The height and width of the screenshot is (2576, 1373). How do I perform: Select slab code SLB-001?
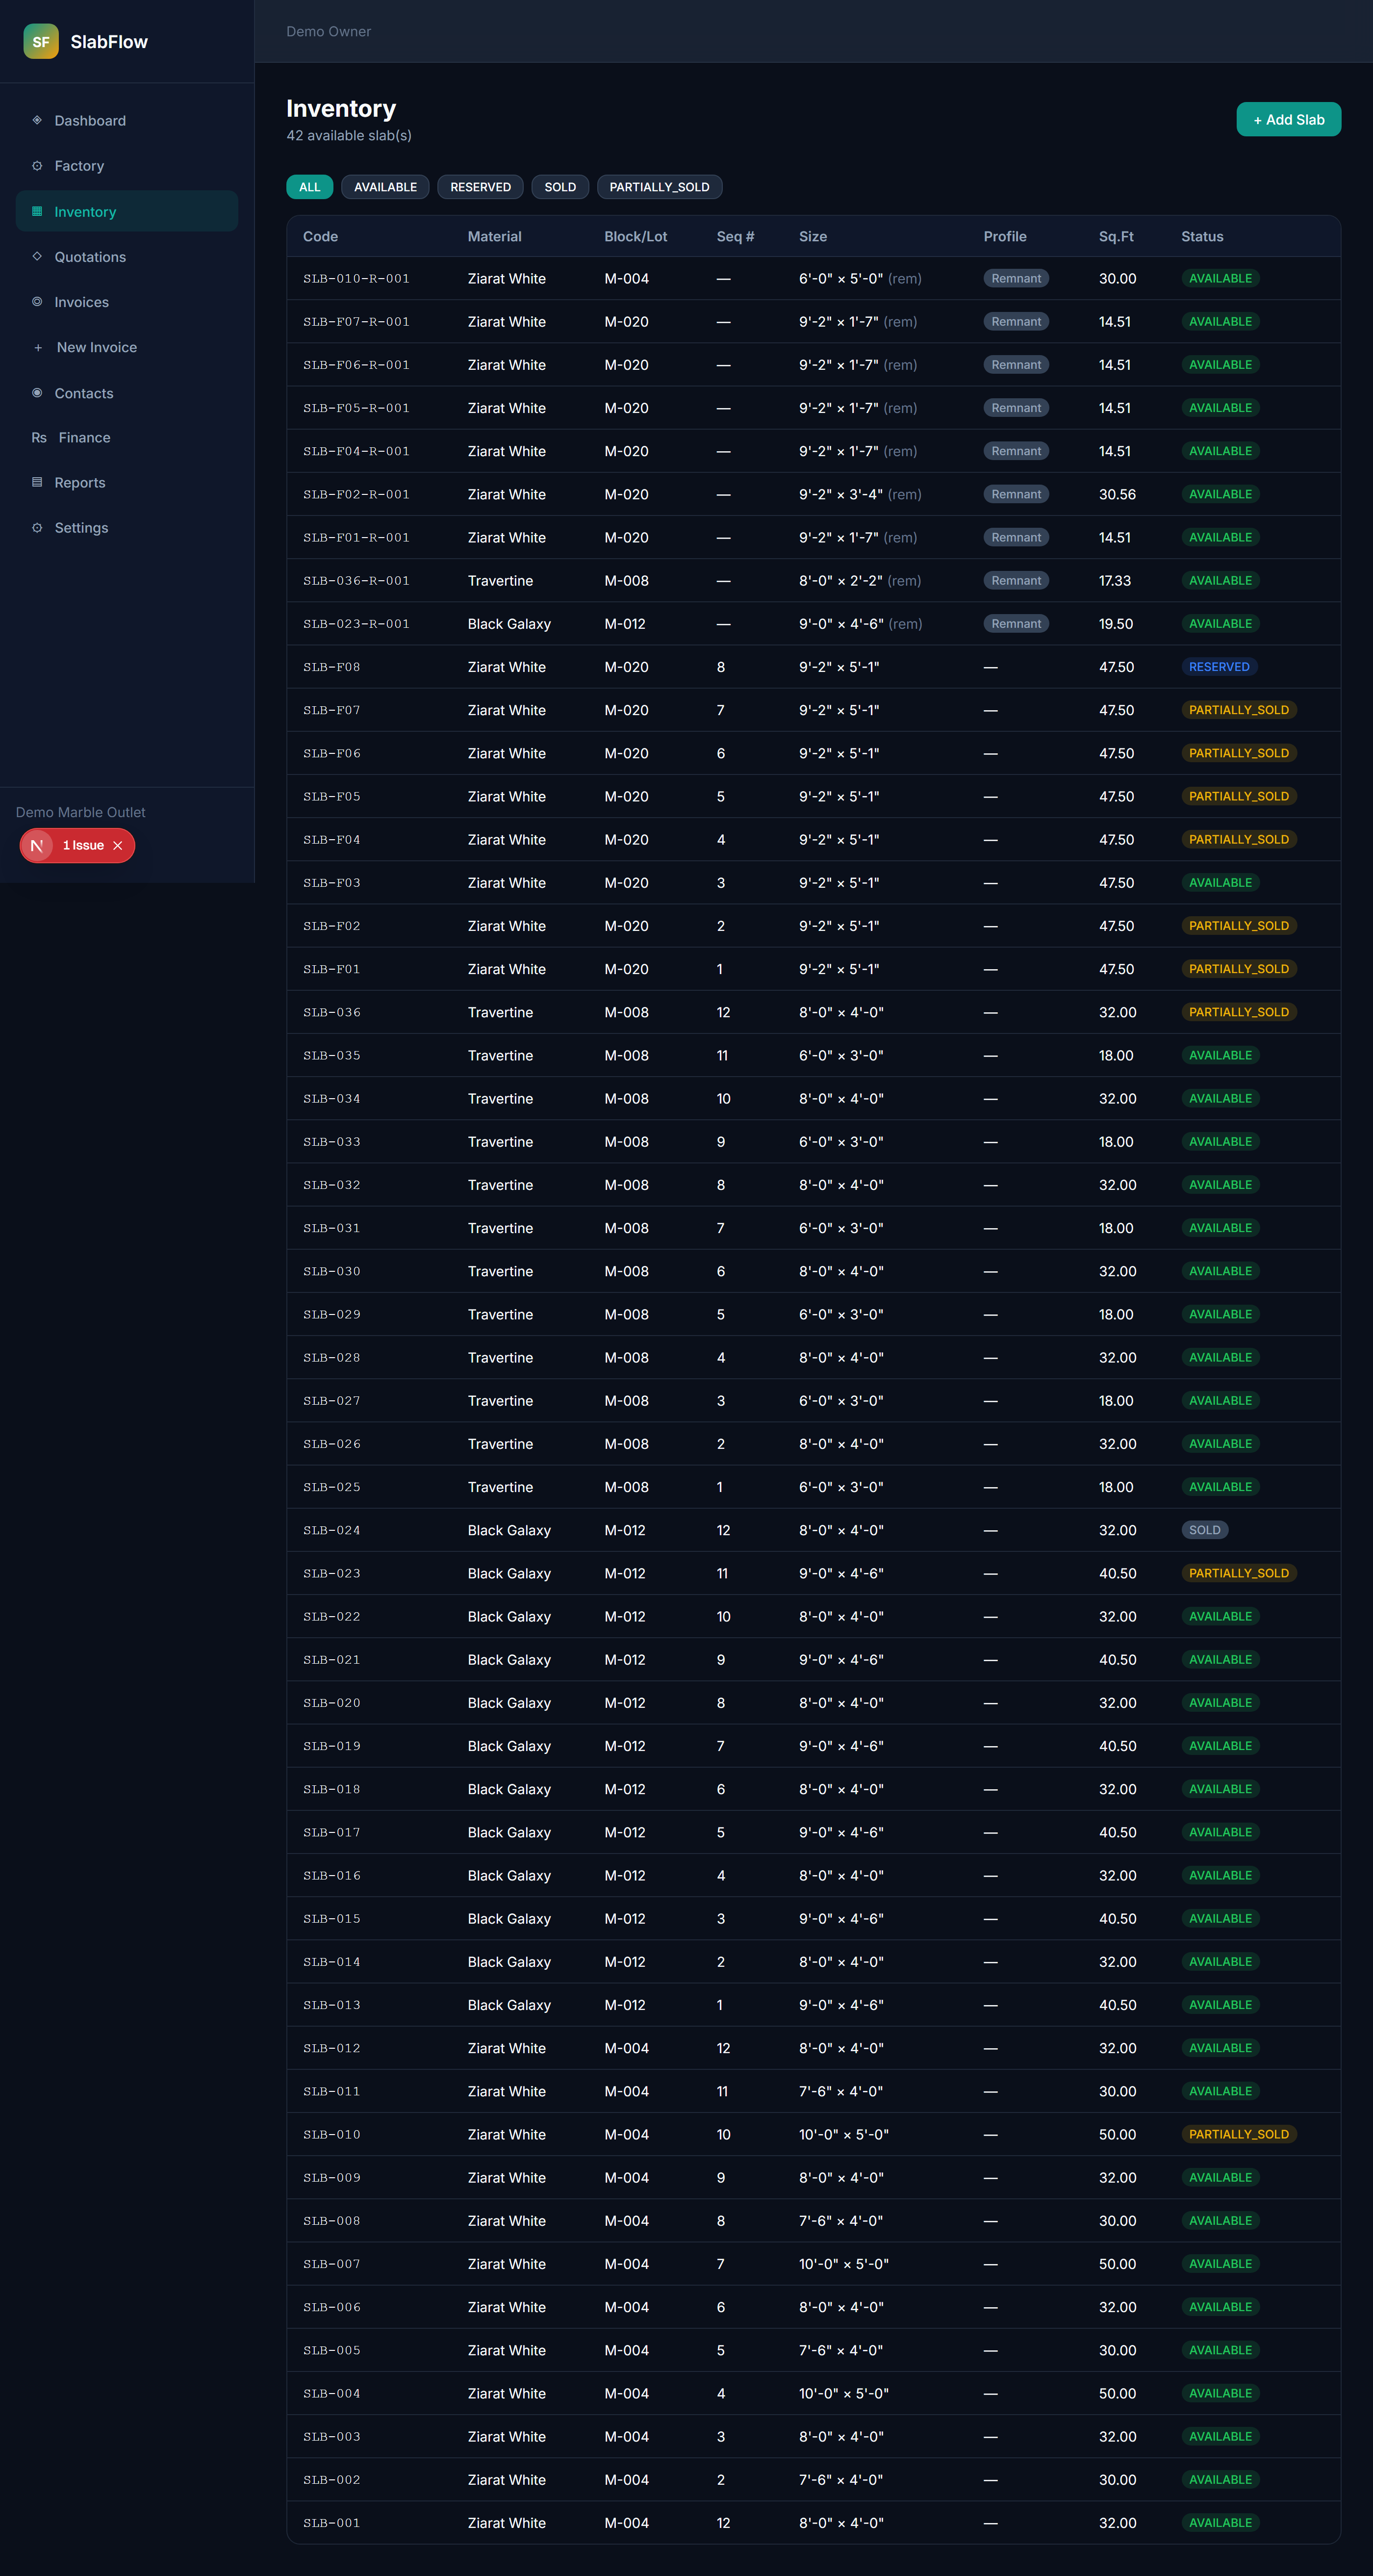(332, 2523)
